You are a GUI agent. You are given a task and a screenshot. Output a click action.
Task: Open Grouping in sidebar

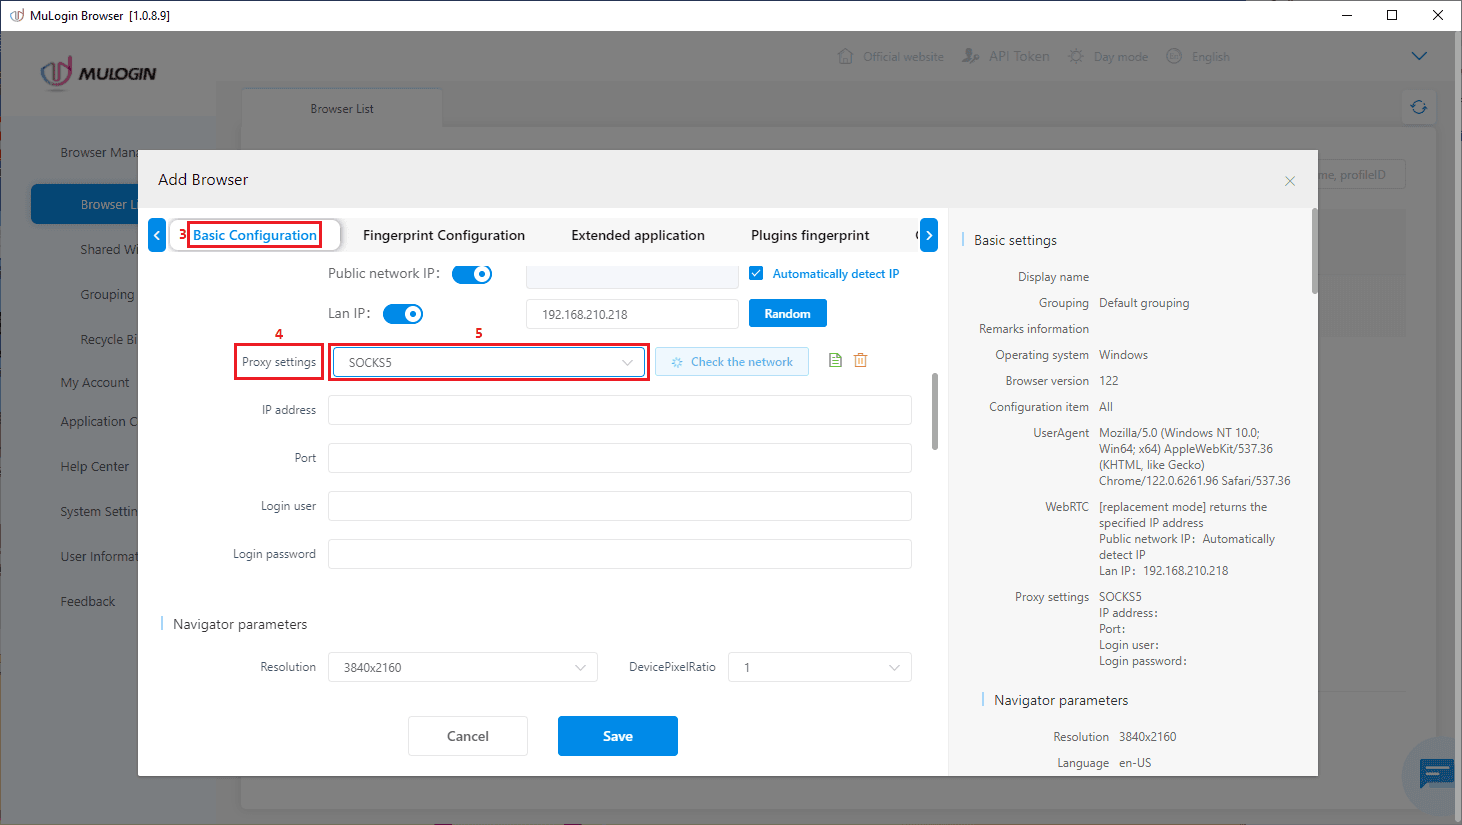107,294
